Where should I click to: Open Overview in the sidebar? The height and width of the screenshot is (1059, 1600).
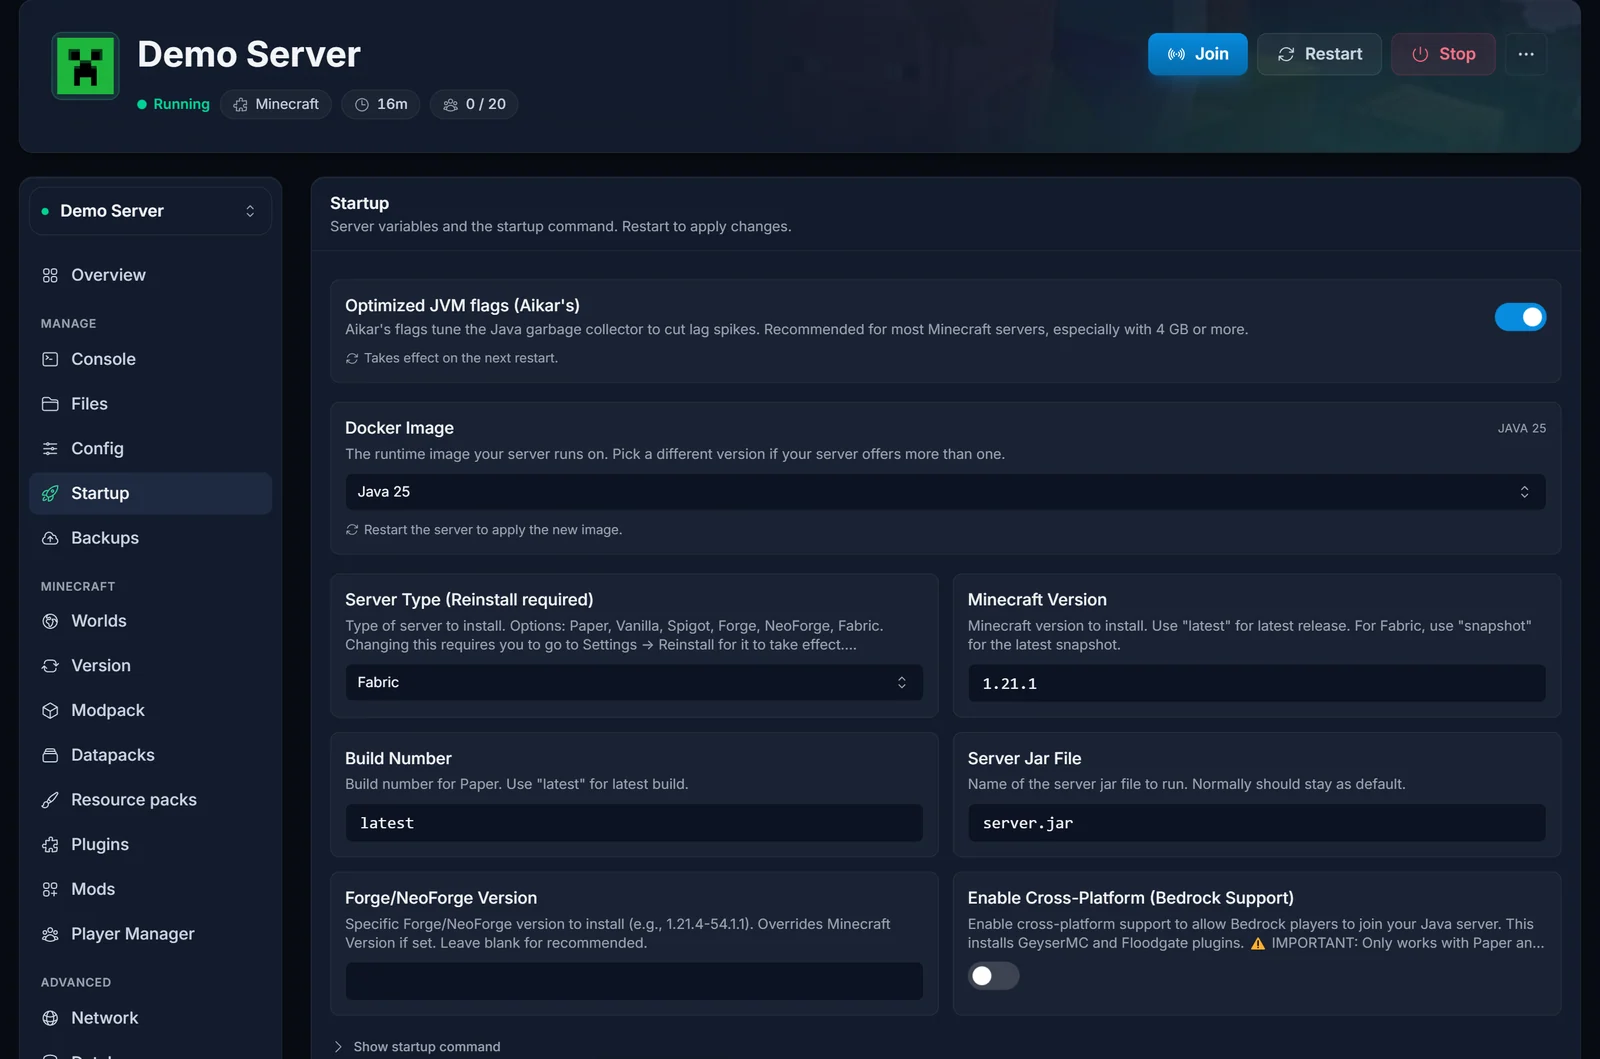click(x=150, y=275)
